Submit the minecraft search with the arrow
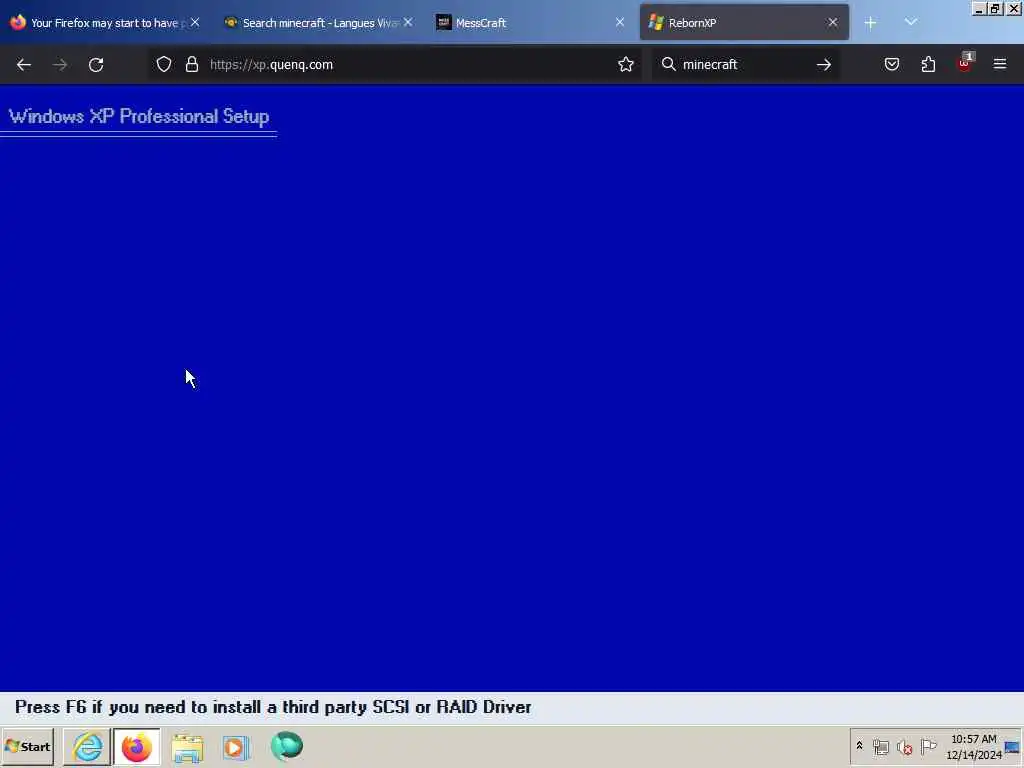Image resolution: width=1024 pixels, height=768 pixels. (x=824, y=64)
